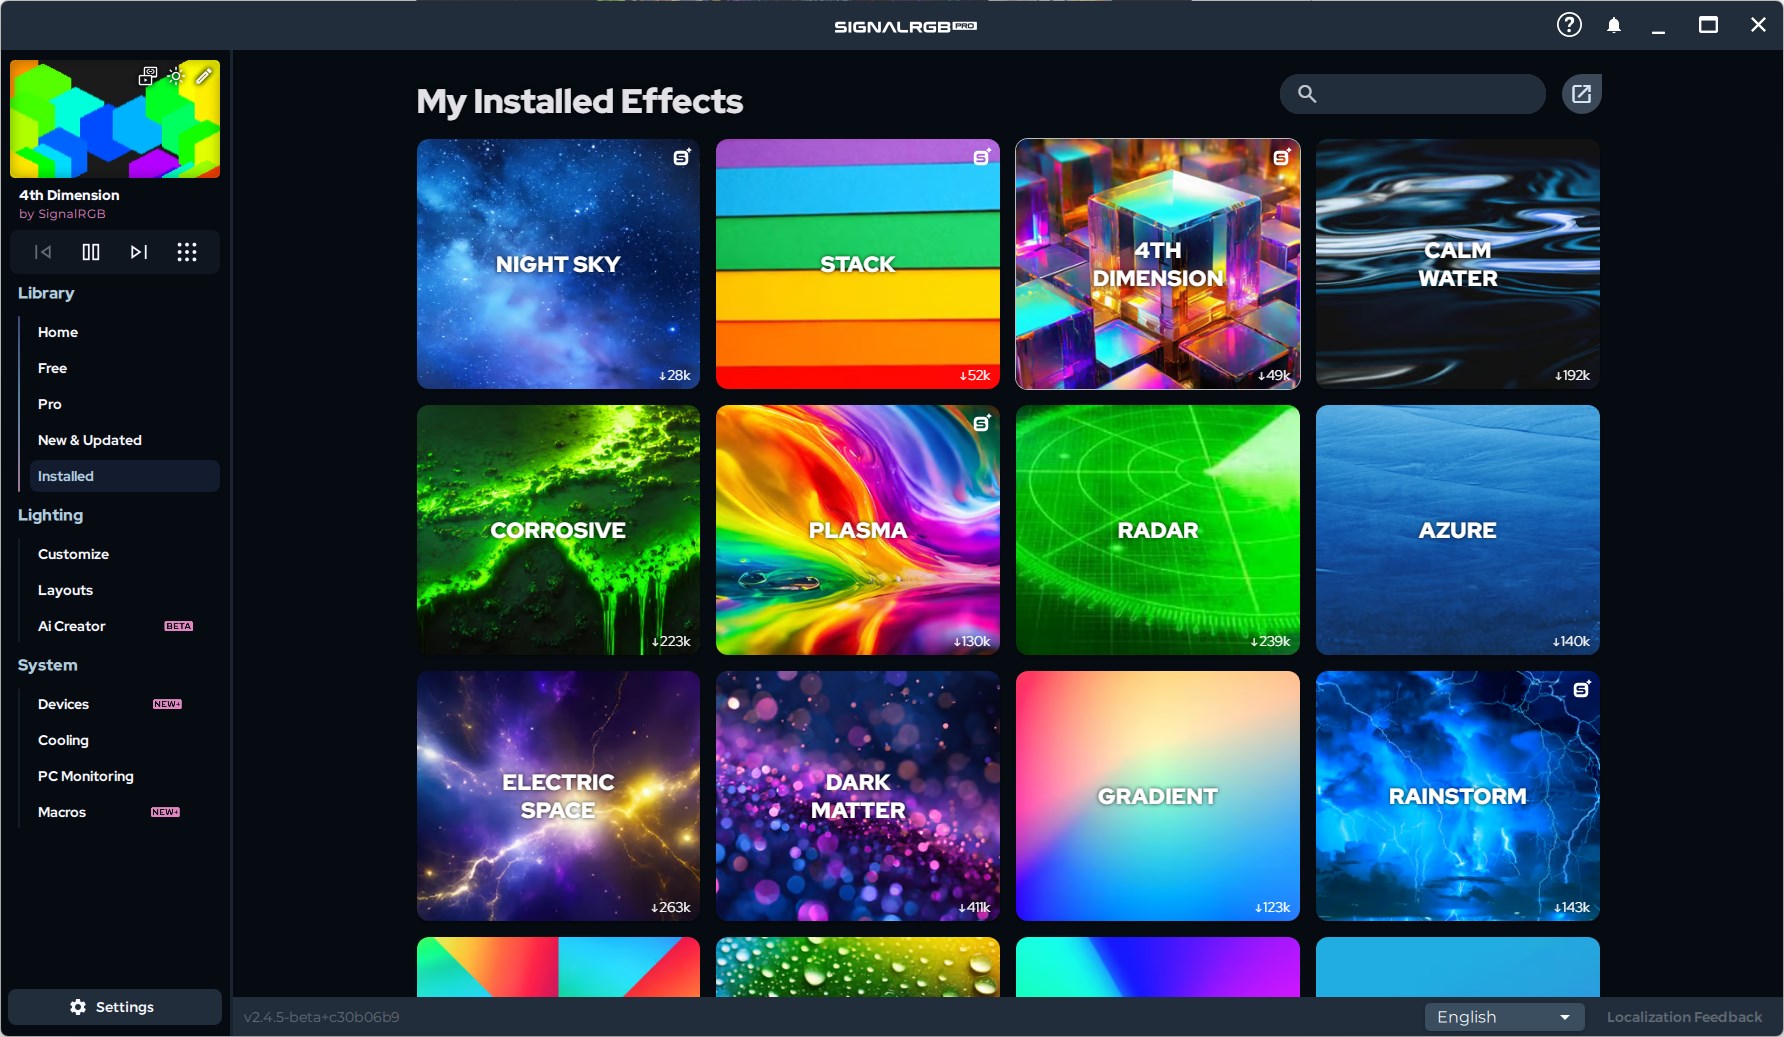Click the badge icon on Rainstorm card
The width and height of the screenshot is (1784, 1037).
[x=1582, y=689]
